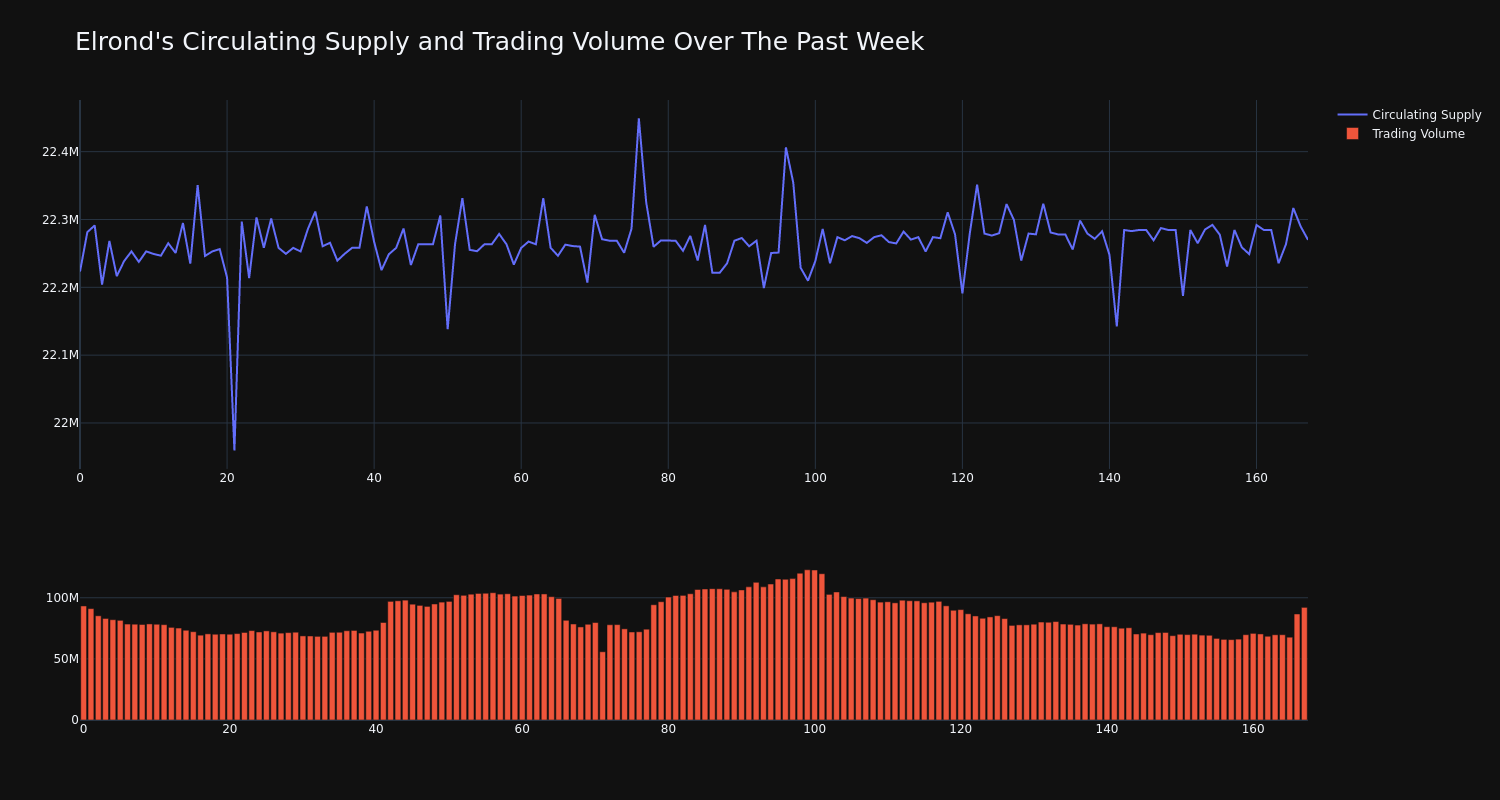1500x800 pixels.
Task: Click the 80 tick on supply x-axis
Action: click(x=668, y=478)
